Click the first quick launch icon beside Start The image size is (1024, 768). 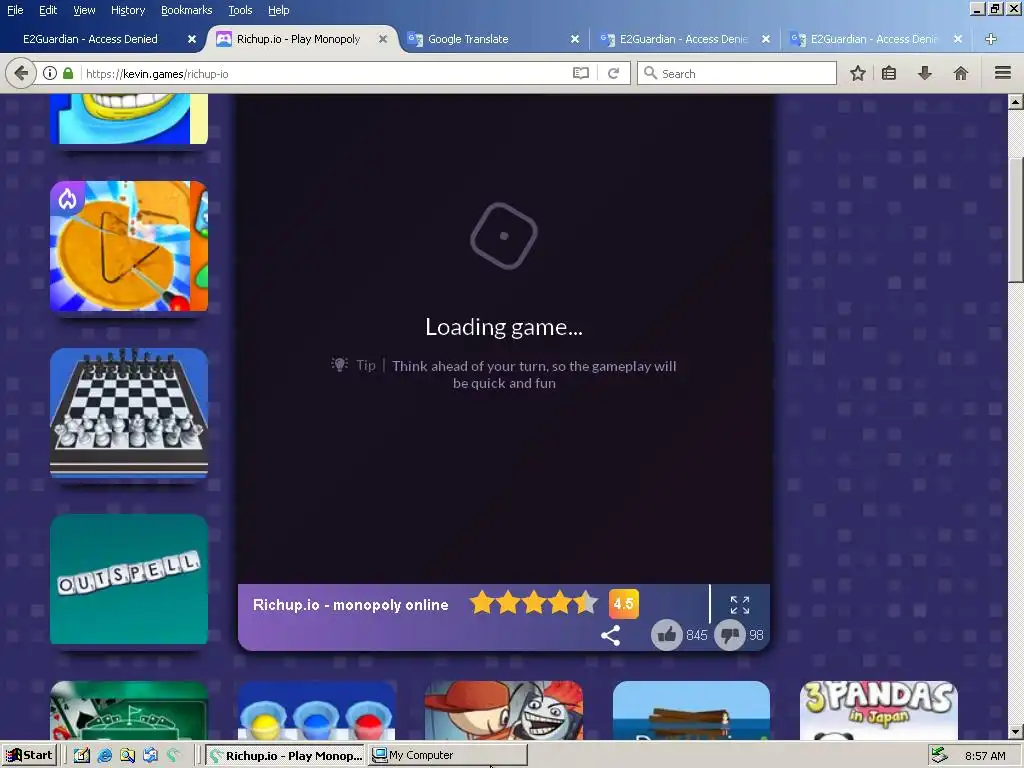point(82,756)
